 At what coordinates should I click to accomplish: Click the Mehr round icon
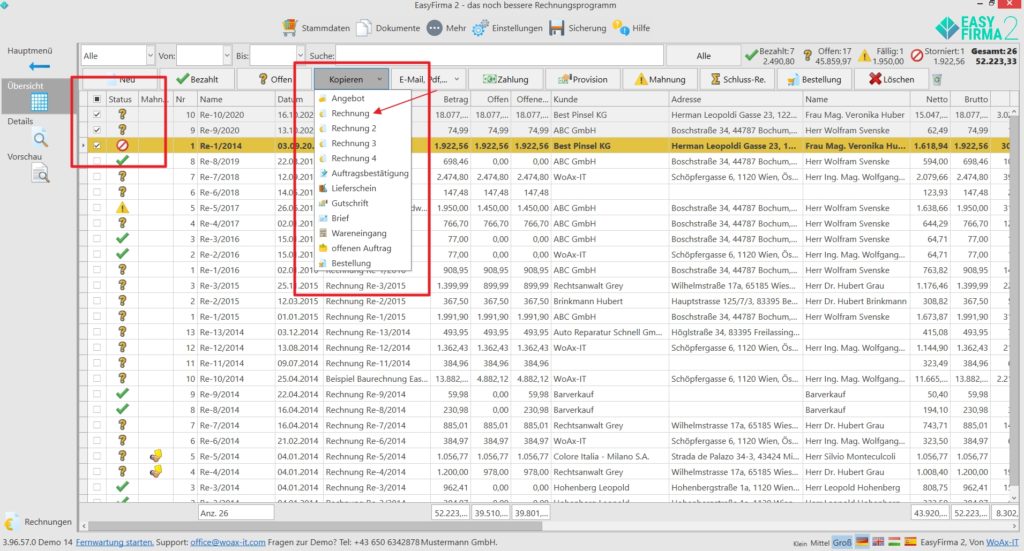pyautogui.click(x=434, y=28)
